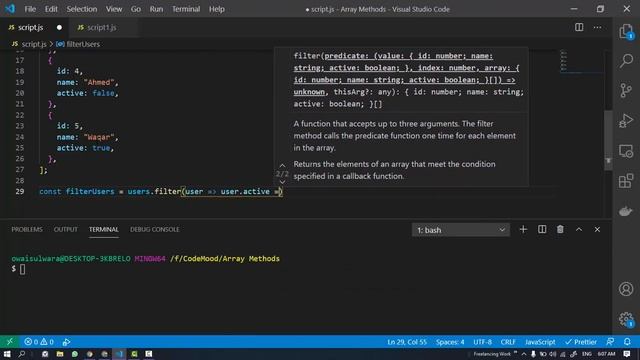Open the '1: bash' terminal selector dropdown
640x360 pixels.
(461, 230)
